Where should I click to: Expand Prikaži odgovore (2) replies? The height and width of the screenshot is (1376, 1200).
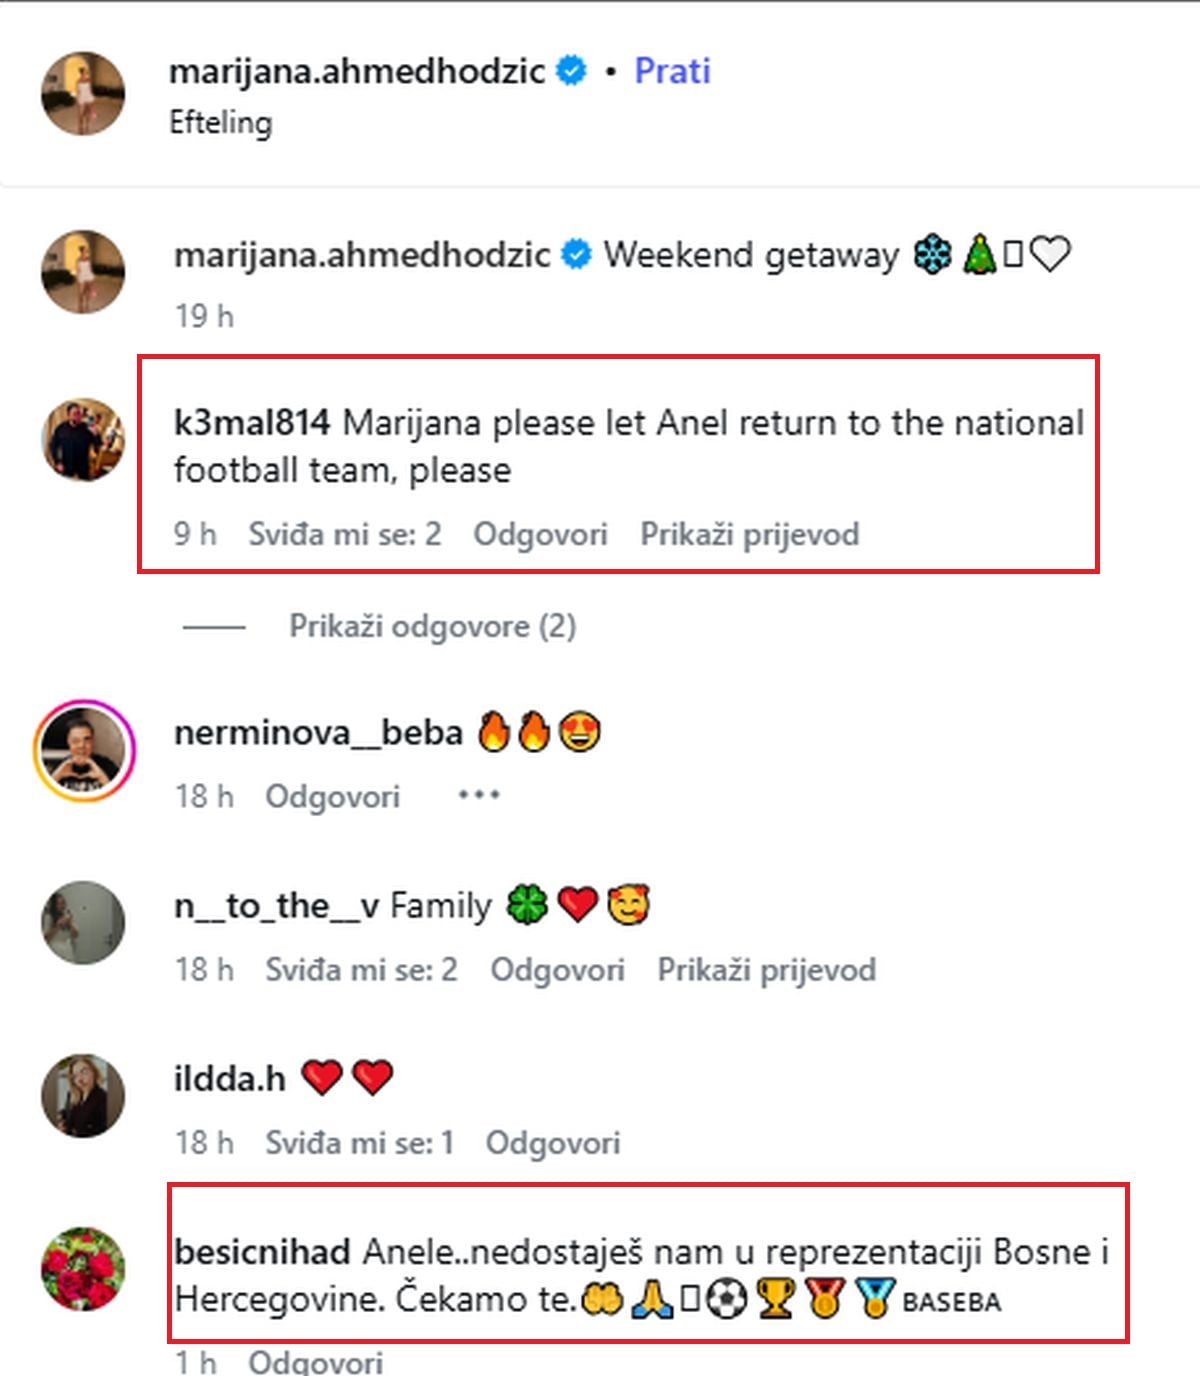tap(432, 626)
